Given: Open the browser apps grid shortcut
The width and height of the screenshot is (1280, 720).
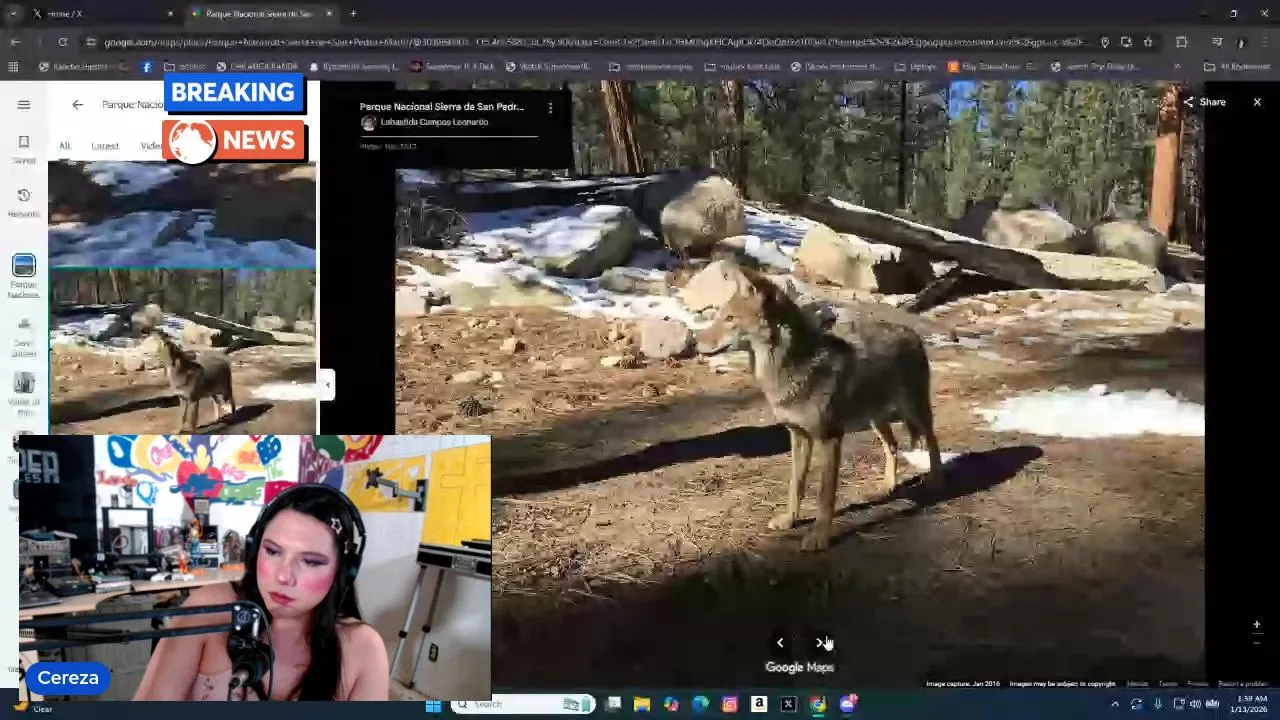Looking at the screenshot, I should [13, 67].
